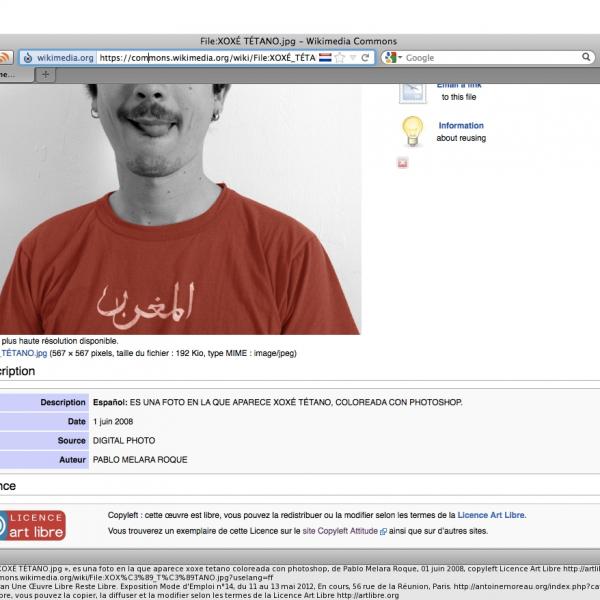600x600 pixels.
Task: Click the XOXÉ TÉTANO photo preview
Action: pos(180,209)
